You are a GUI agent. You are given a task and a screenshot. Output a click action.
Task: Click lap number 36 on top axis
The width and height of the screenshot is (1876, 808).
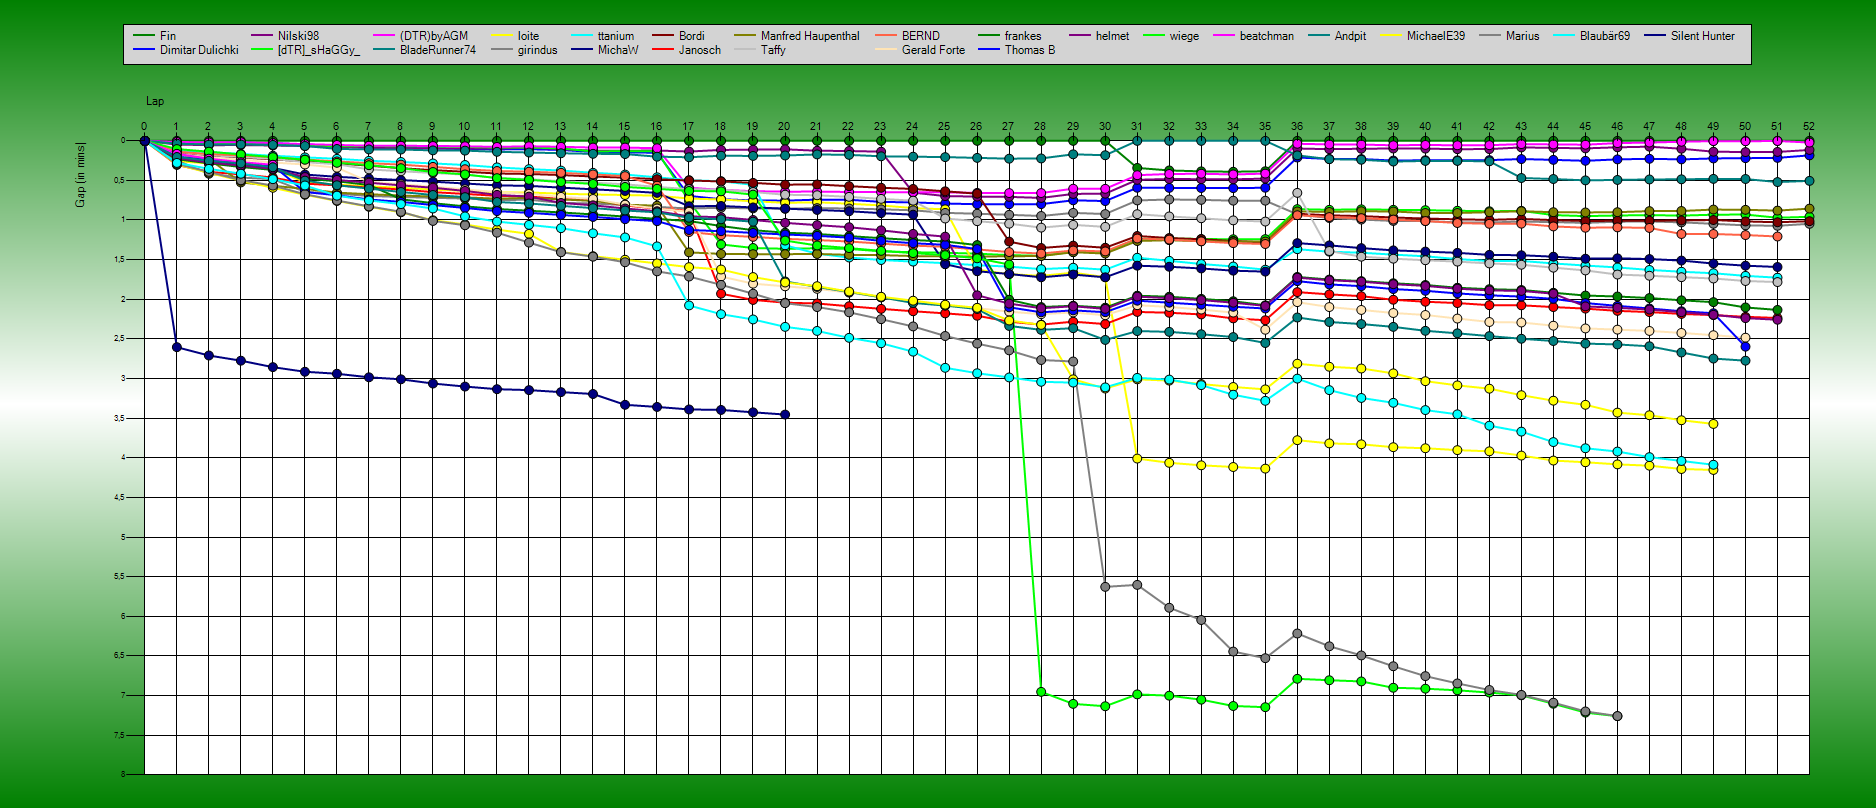pyautogui.click(x=1297, y=127)
